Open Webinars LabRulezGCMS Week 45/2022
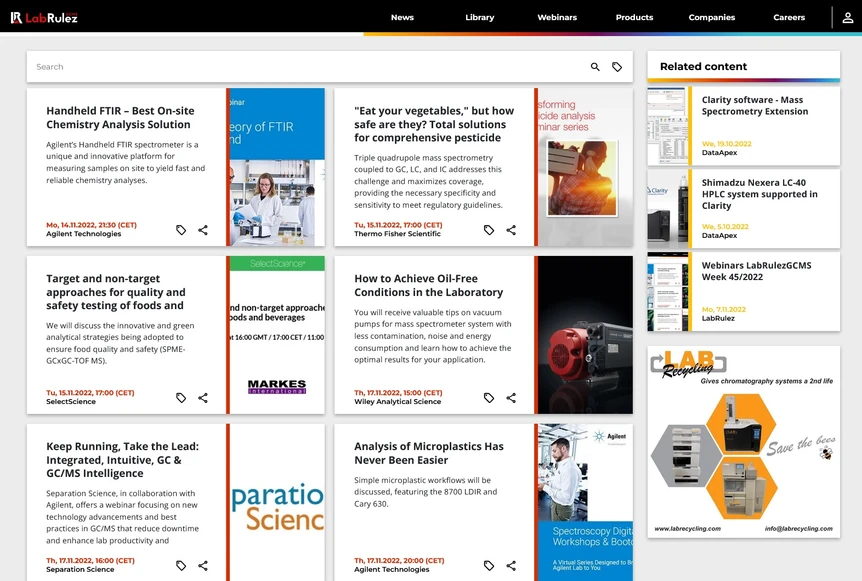 click(x=756, y=271)
